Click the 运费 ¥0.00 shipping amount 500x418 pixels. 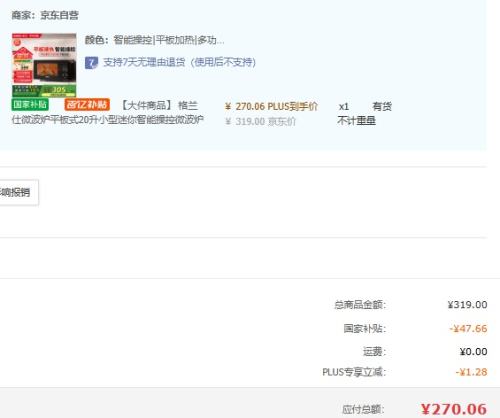(473, 352)
